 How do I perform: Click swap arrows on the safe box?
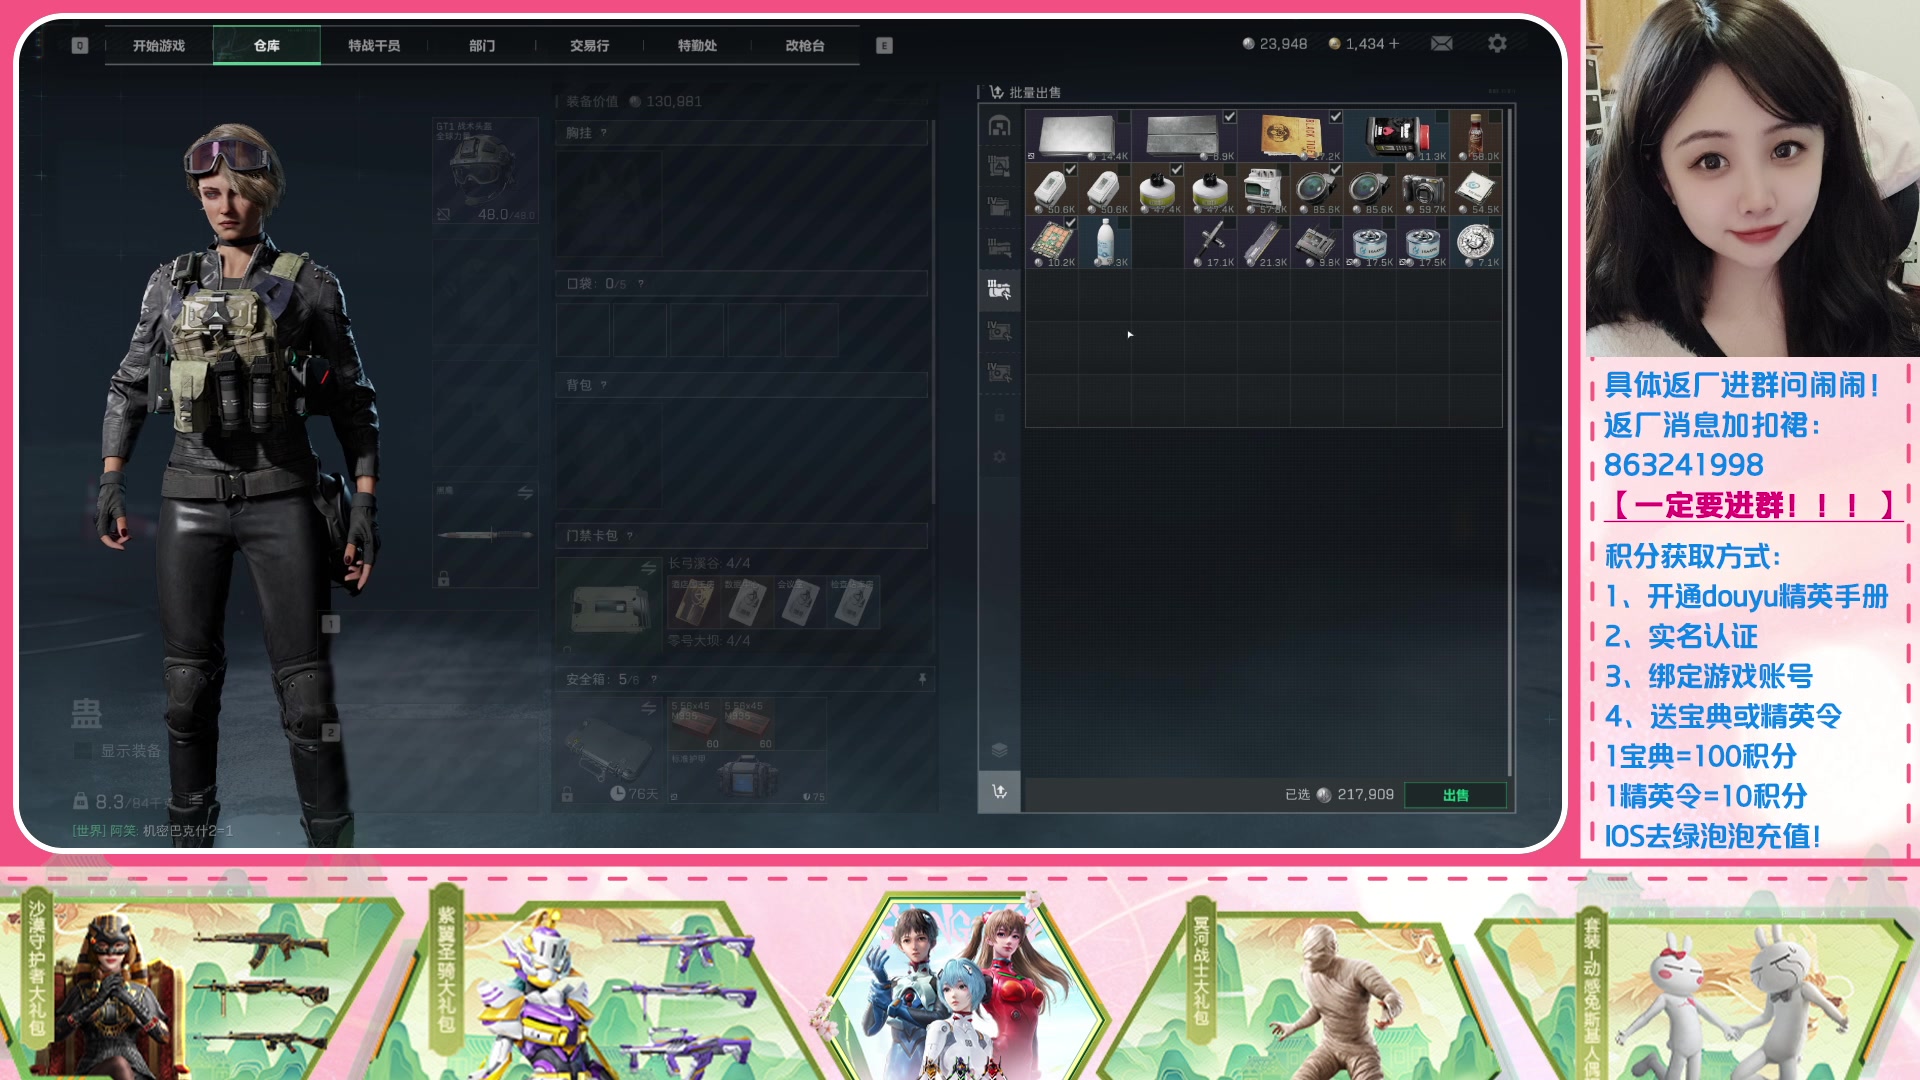click(649, 708)
